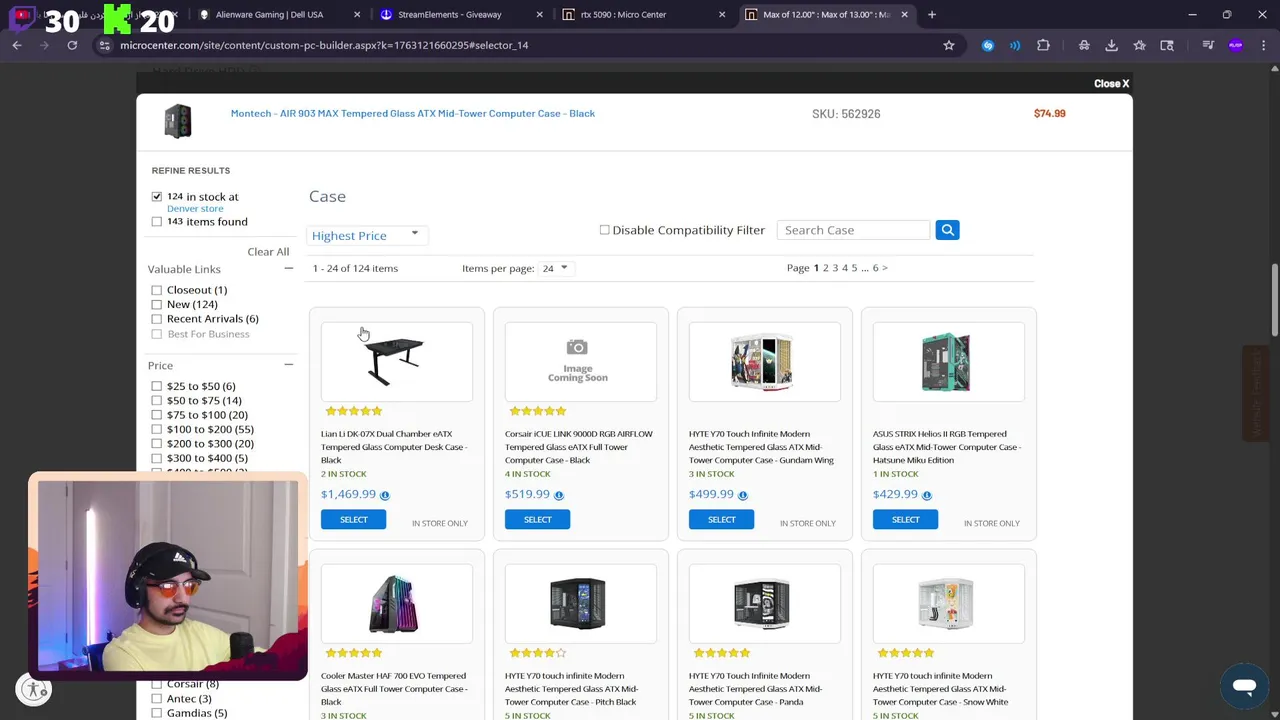Bookmark this page with the star icon
1280x720 pixels.
tap(949, 45)
